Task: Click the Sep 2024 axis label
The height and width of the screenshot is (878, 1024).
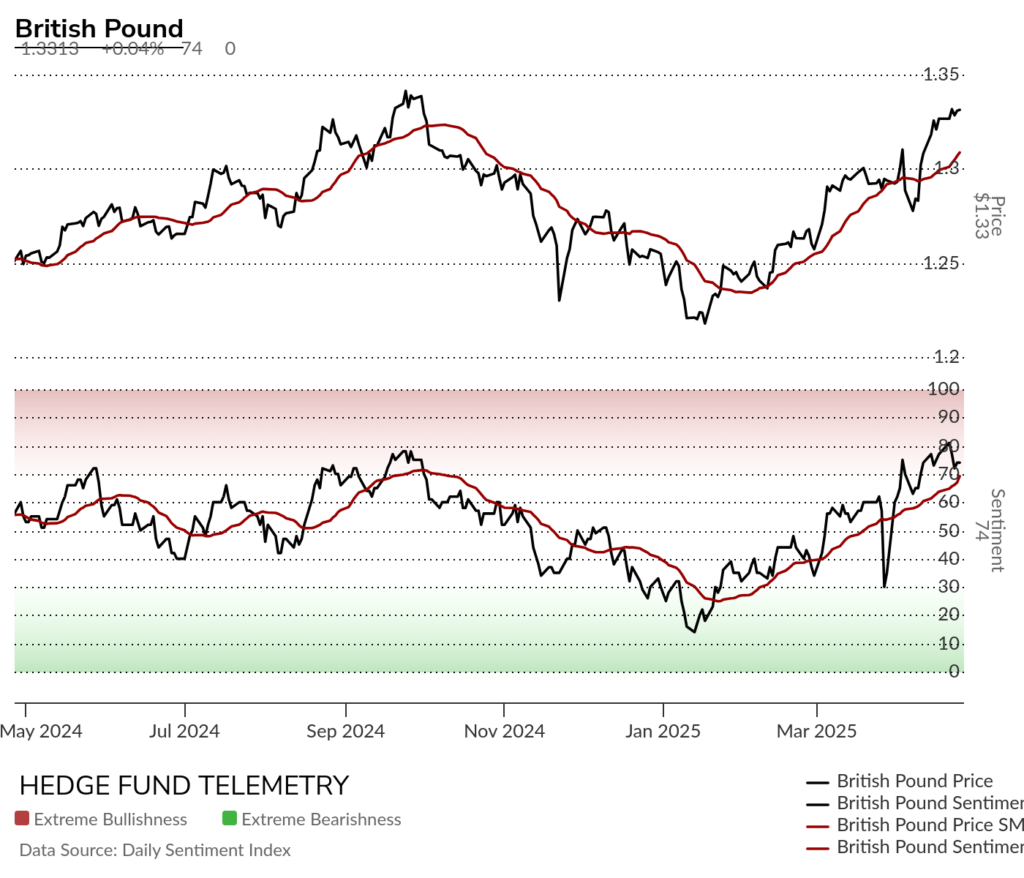Action: coord(345,731)
